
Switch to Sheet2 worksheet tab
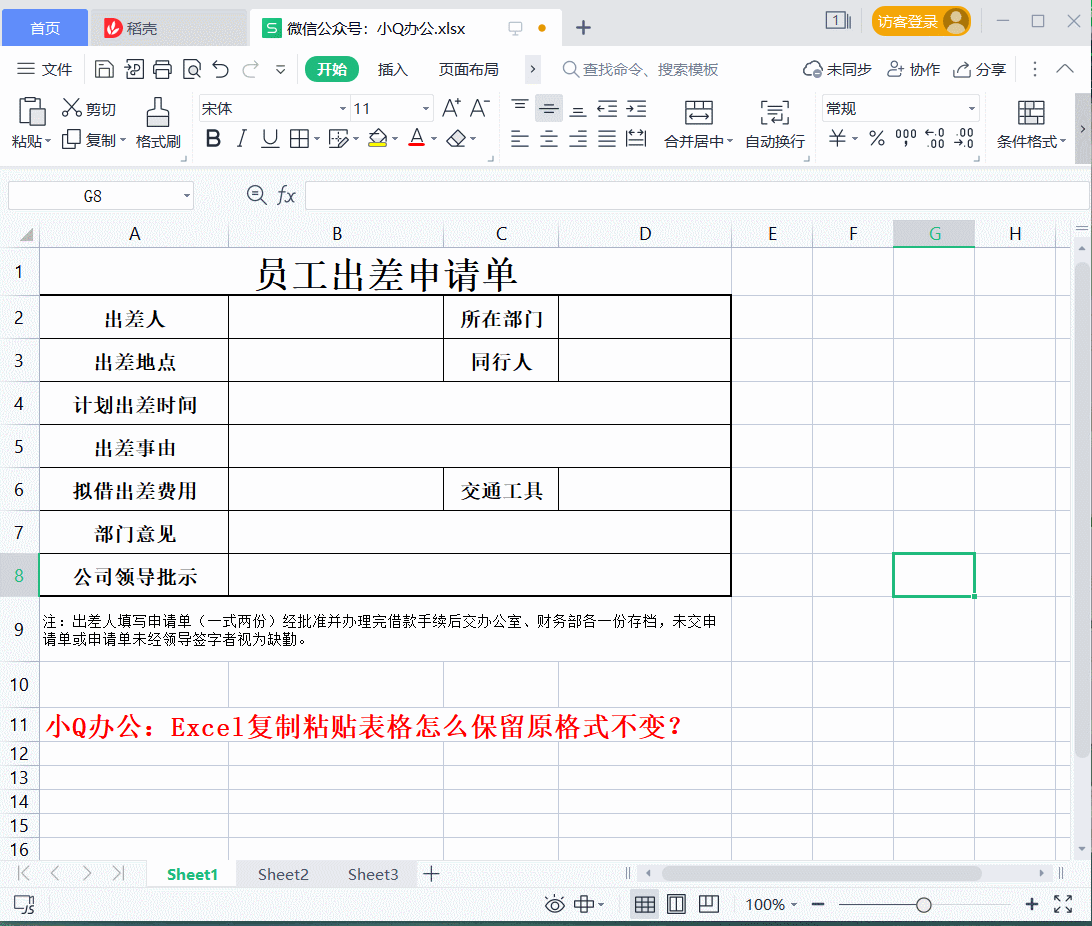point(282,873)
